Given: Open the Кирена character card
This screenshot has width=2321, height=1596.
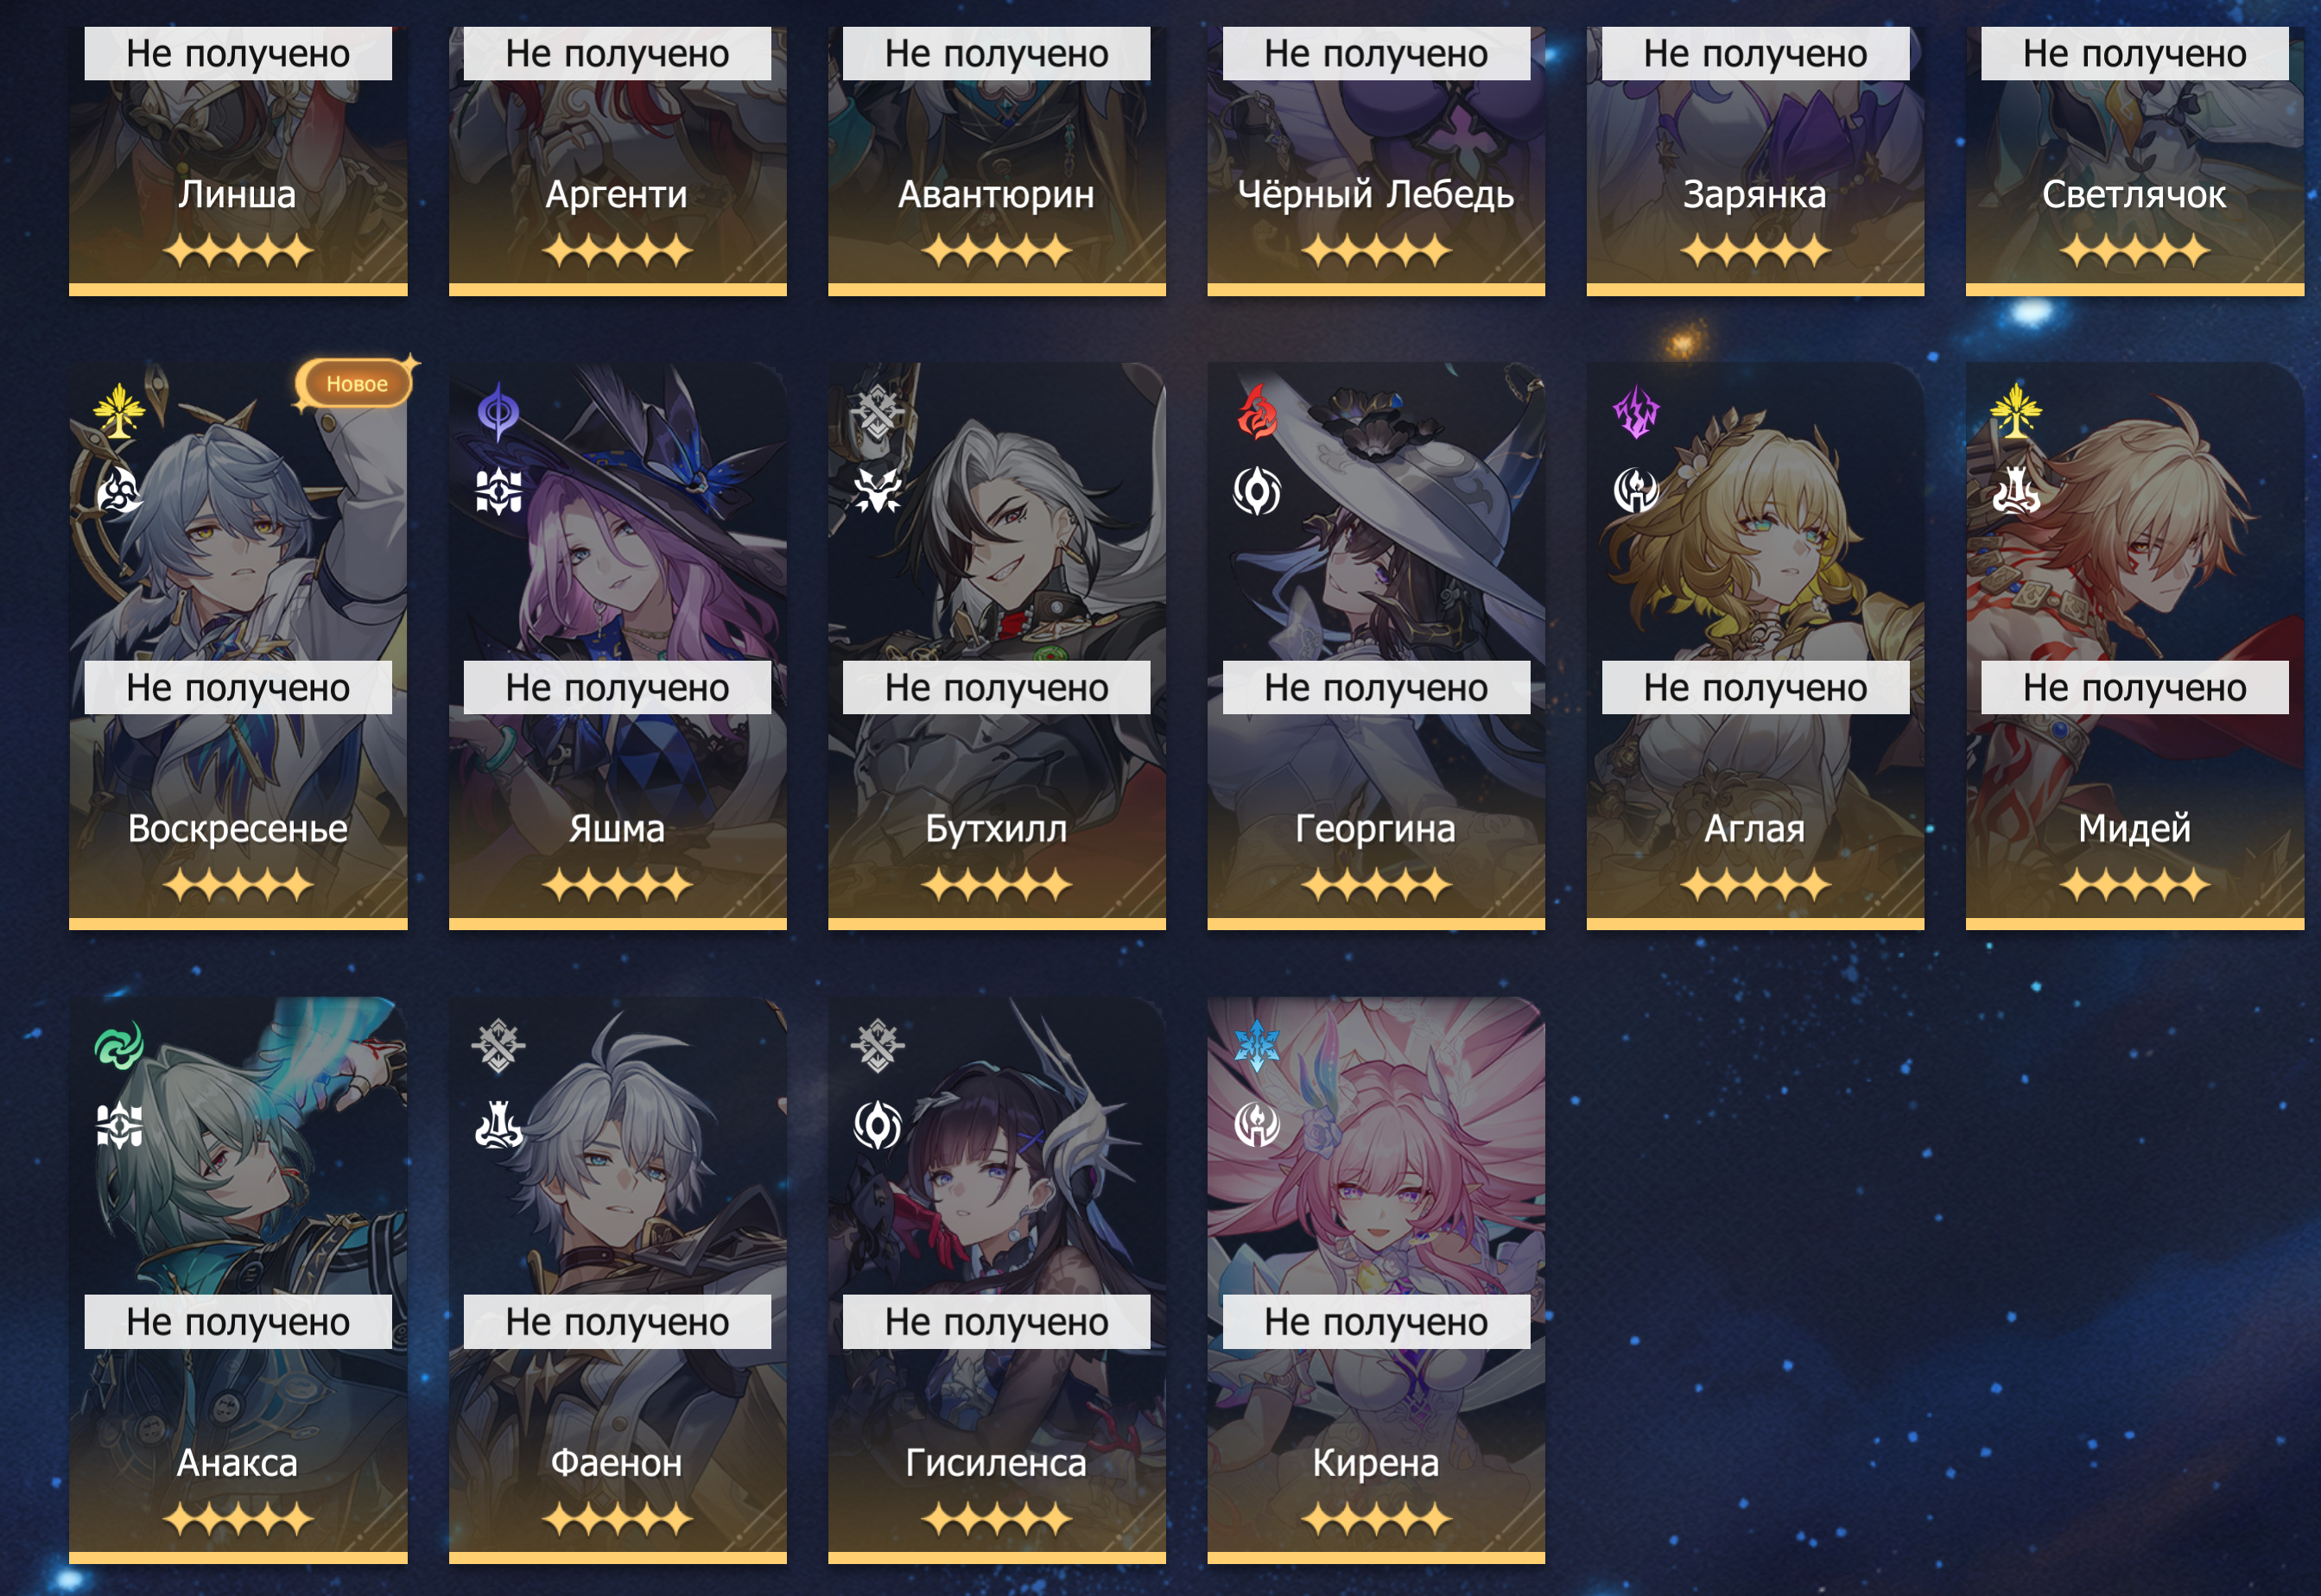Looking at the screenshot, I should point(1376,1280).
